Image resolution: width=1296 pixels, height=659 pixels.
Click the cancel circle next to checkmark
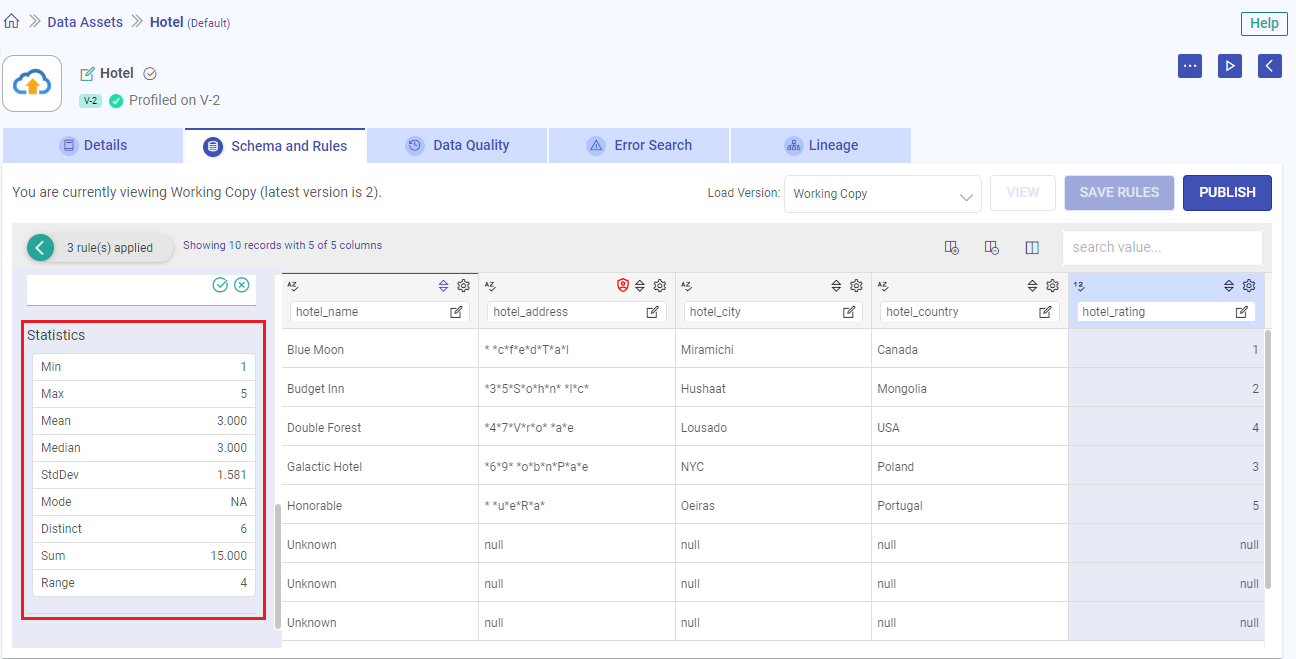pyautogui.click(x=241, y=285)
